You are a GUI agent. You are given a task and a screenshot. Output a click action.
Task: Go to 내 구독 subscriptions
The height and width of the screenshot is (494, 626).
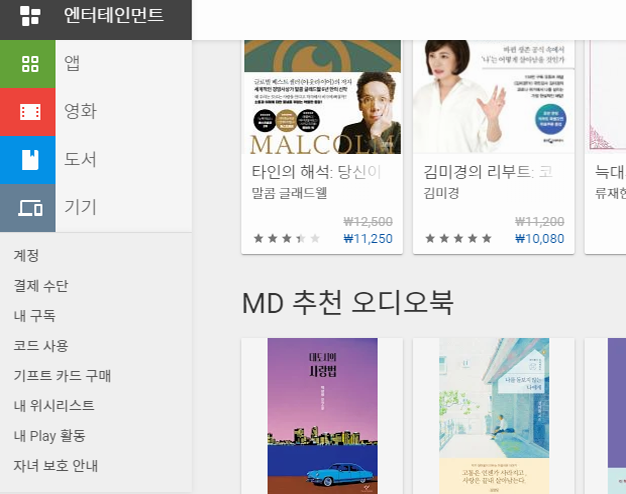[x=35, y=315]
